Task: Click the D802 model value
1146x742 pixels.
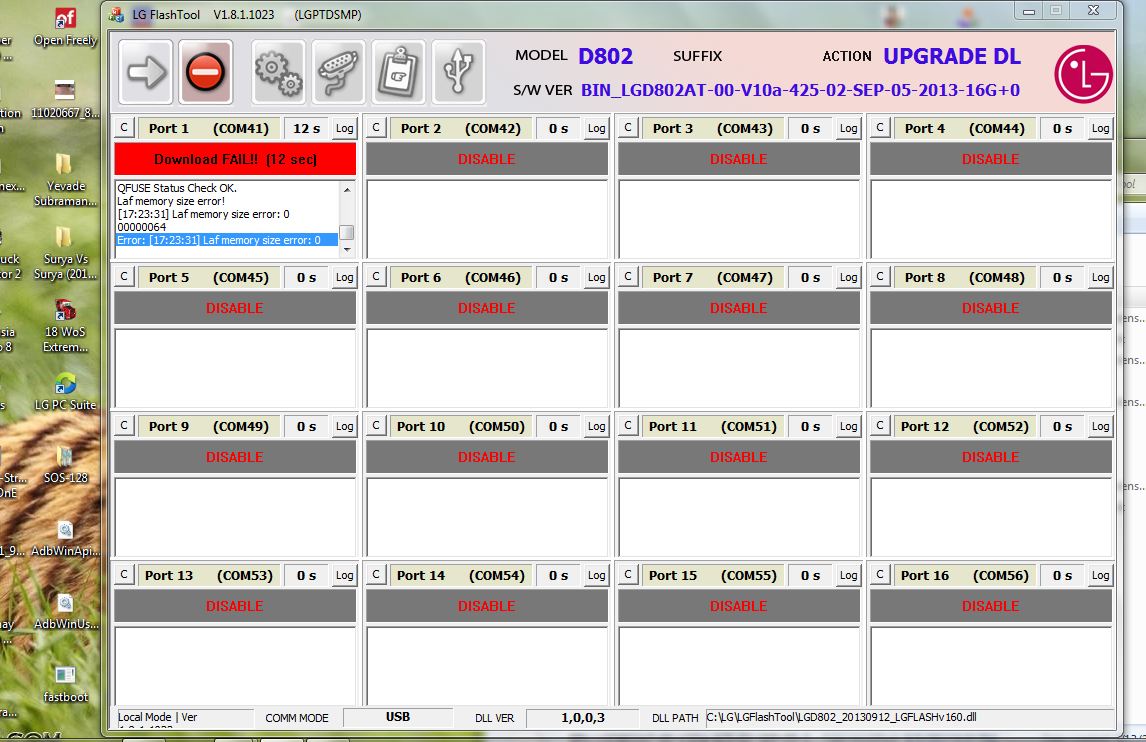Action: coord(605,56)
